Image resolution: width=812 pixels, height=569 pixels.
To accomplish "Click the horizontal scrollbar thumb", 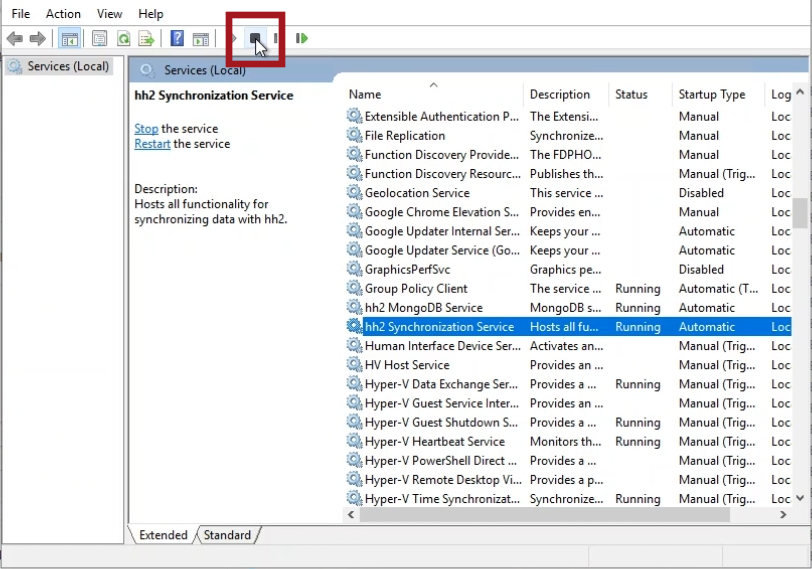I will 545,515.
